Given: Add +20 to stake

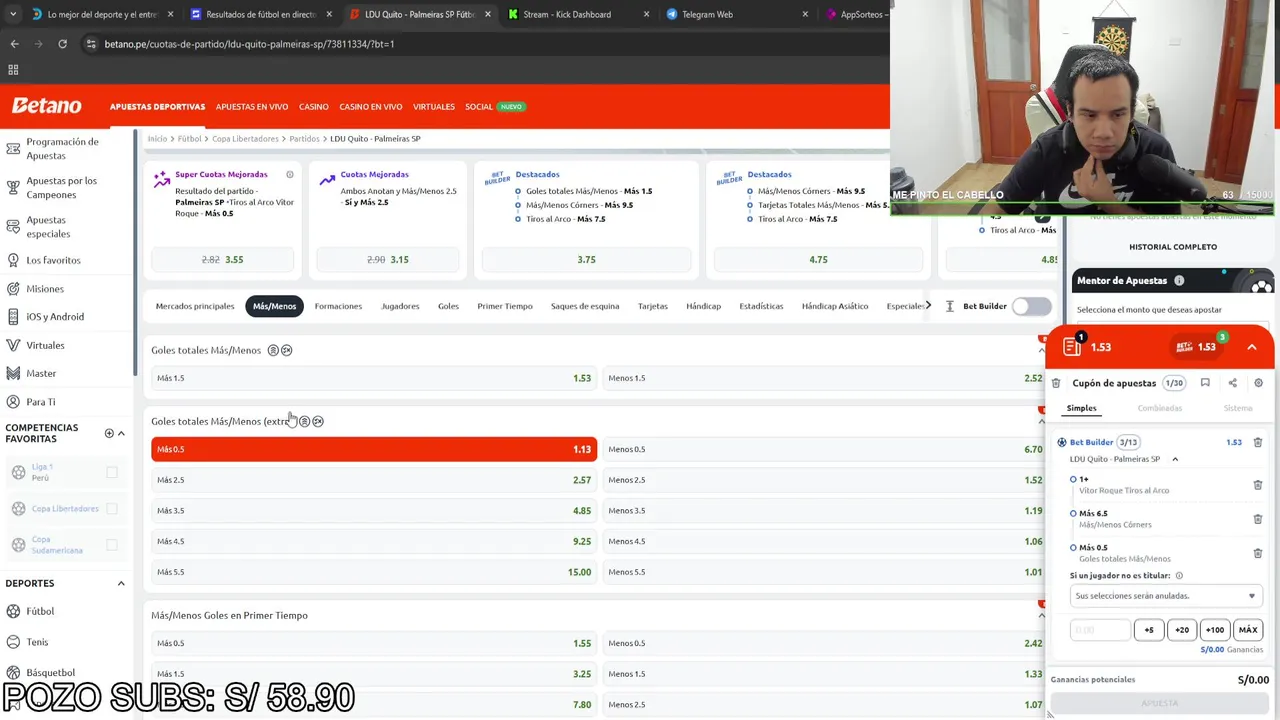Looking at the screenshot, I should tap(1182, 630).
